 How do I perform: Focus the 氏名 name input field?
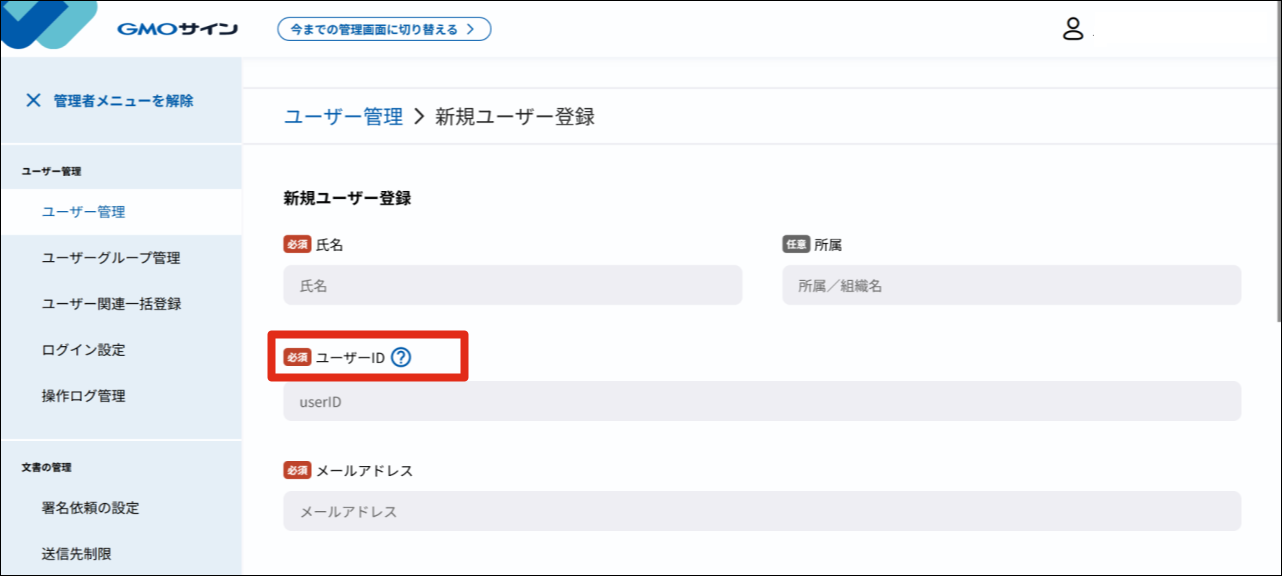click(512, 285)
